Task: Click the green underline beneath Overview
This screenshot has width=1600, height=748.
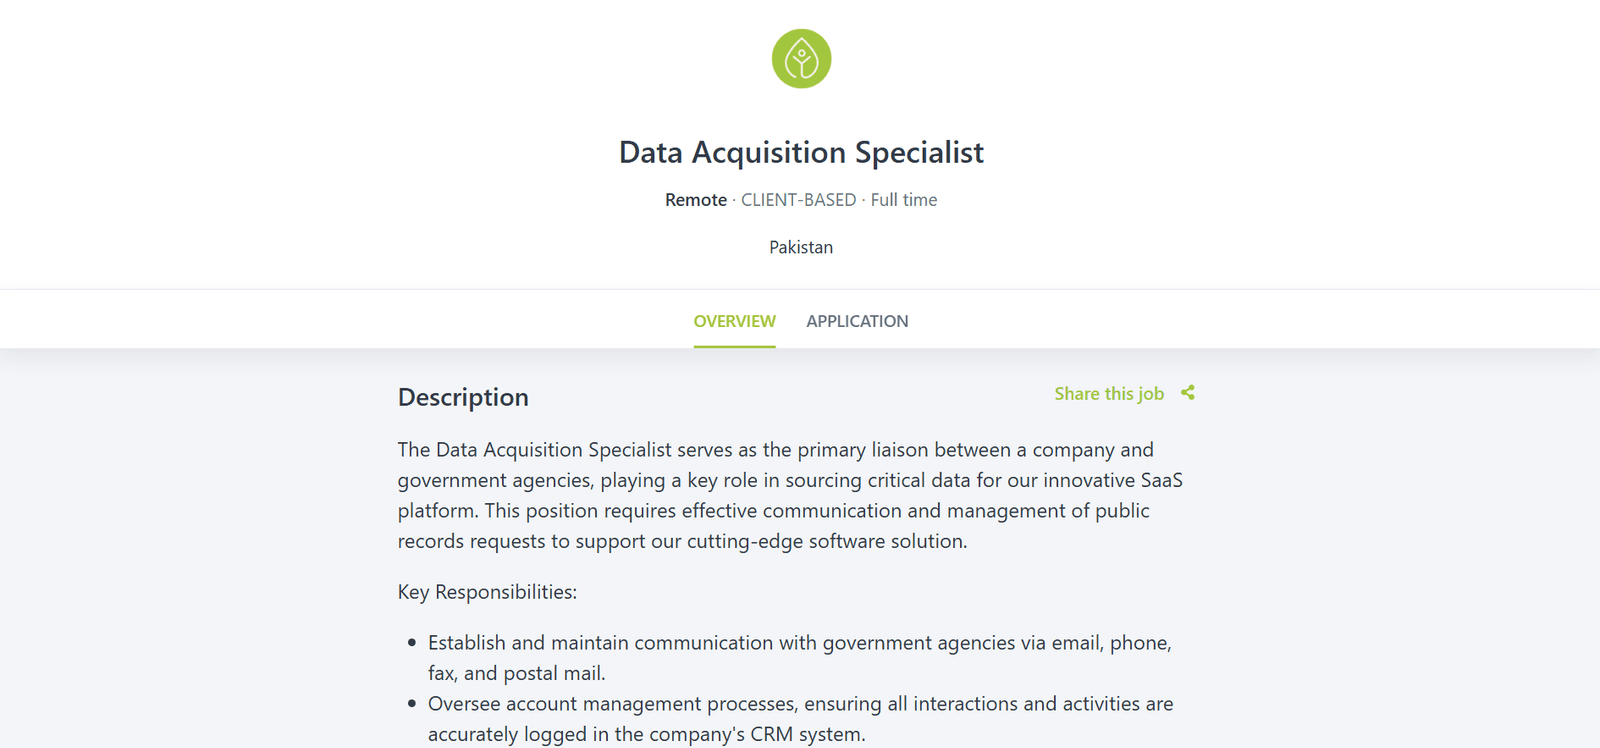Action: (x=735, y=346)
